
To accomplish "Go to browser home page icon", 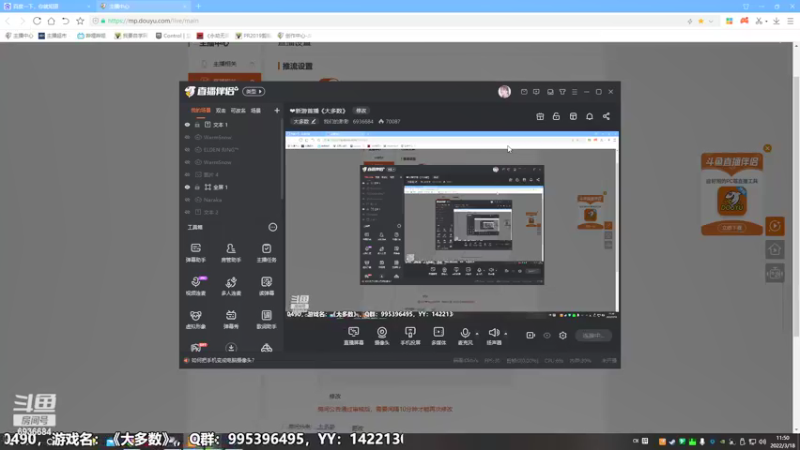I will click(x=51, y=21).
